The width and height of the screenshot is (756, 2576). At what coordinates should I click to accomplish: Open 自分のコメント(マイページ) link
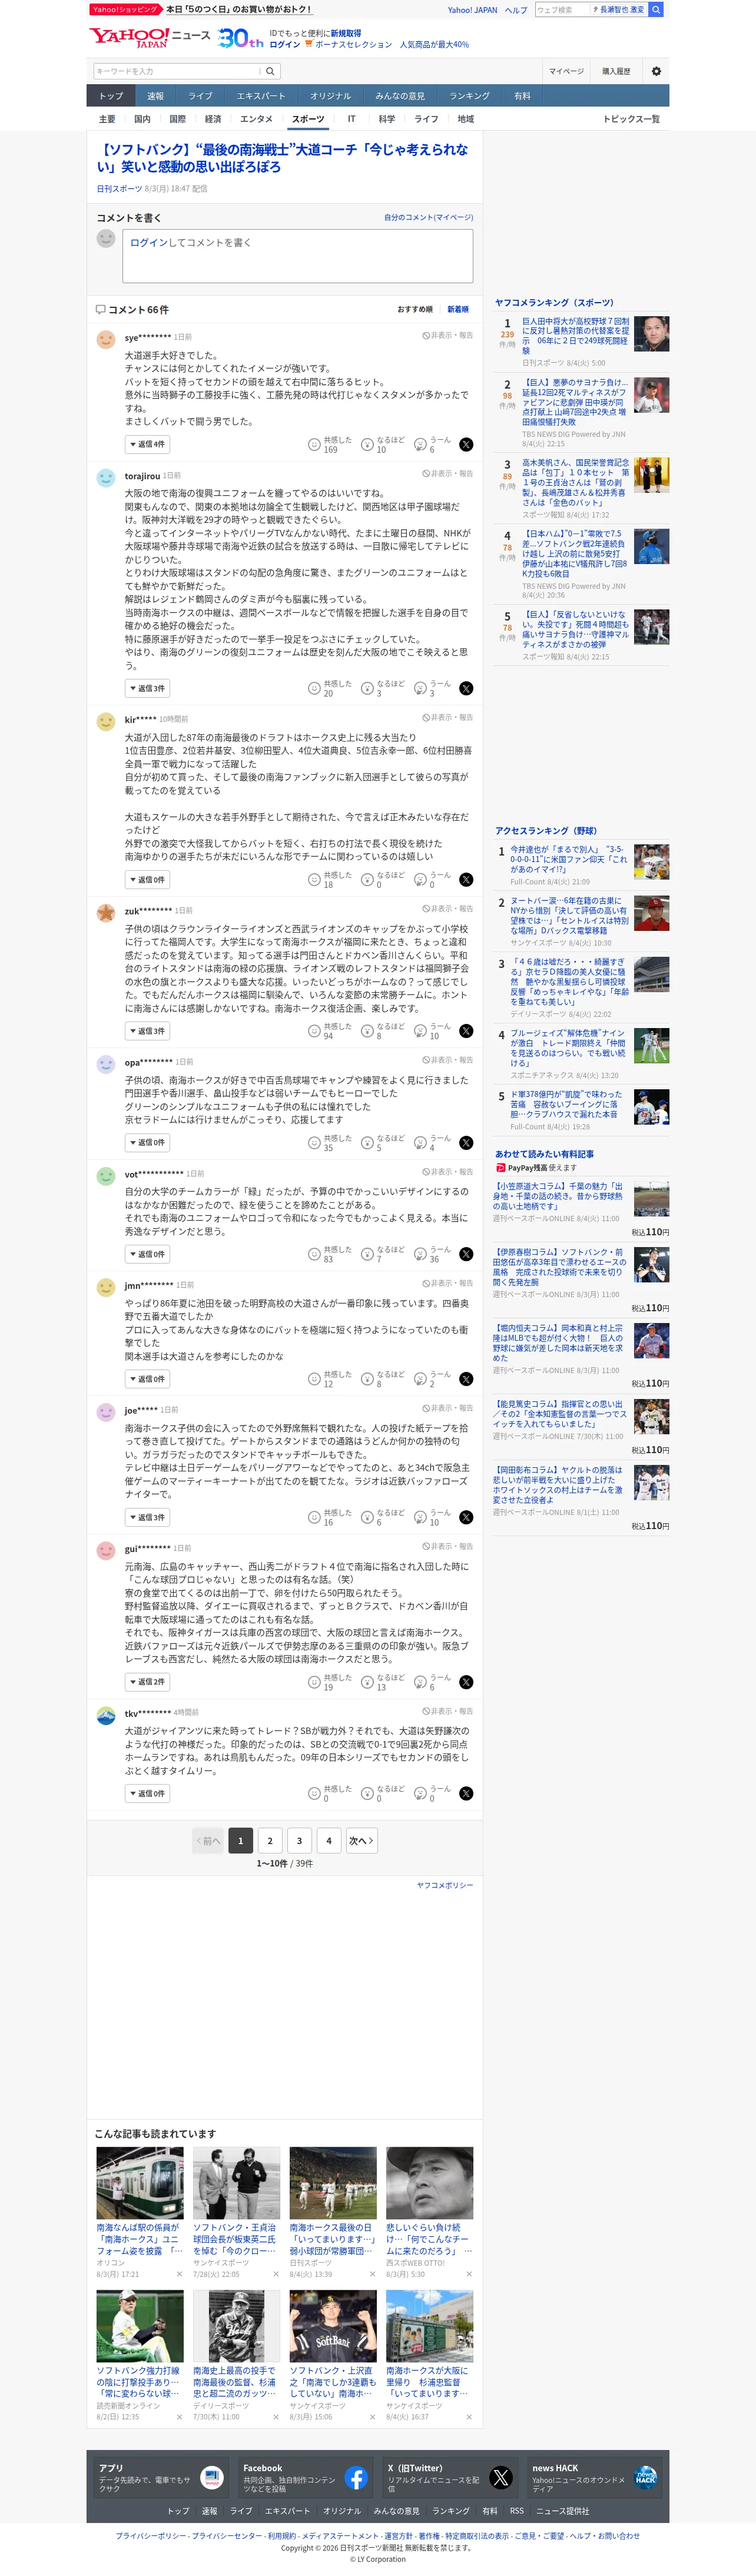[429, 217]
